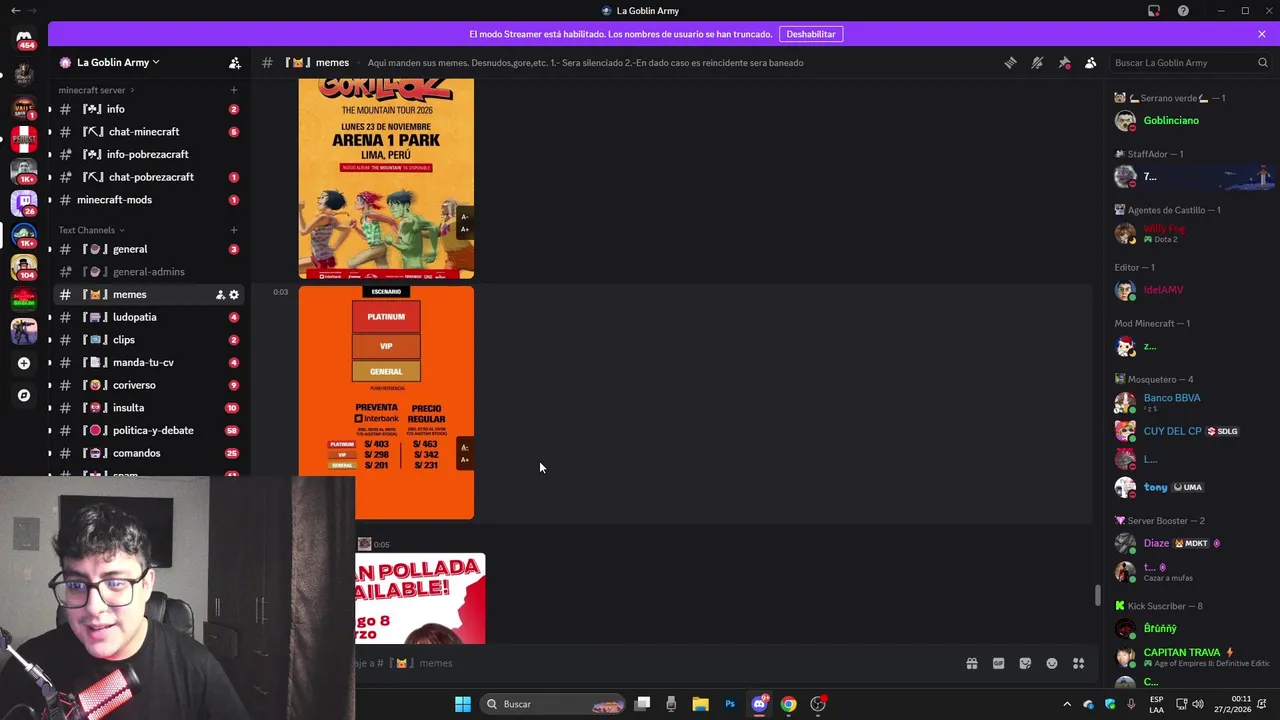
Task: Open the chat-minecraft channel
Action: tap(148, 132)
